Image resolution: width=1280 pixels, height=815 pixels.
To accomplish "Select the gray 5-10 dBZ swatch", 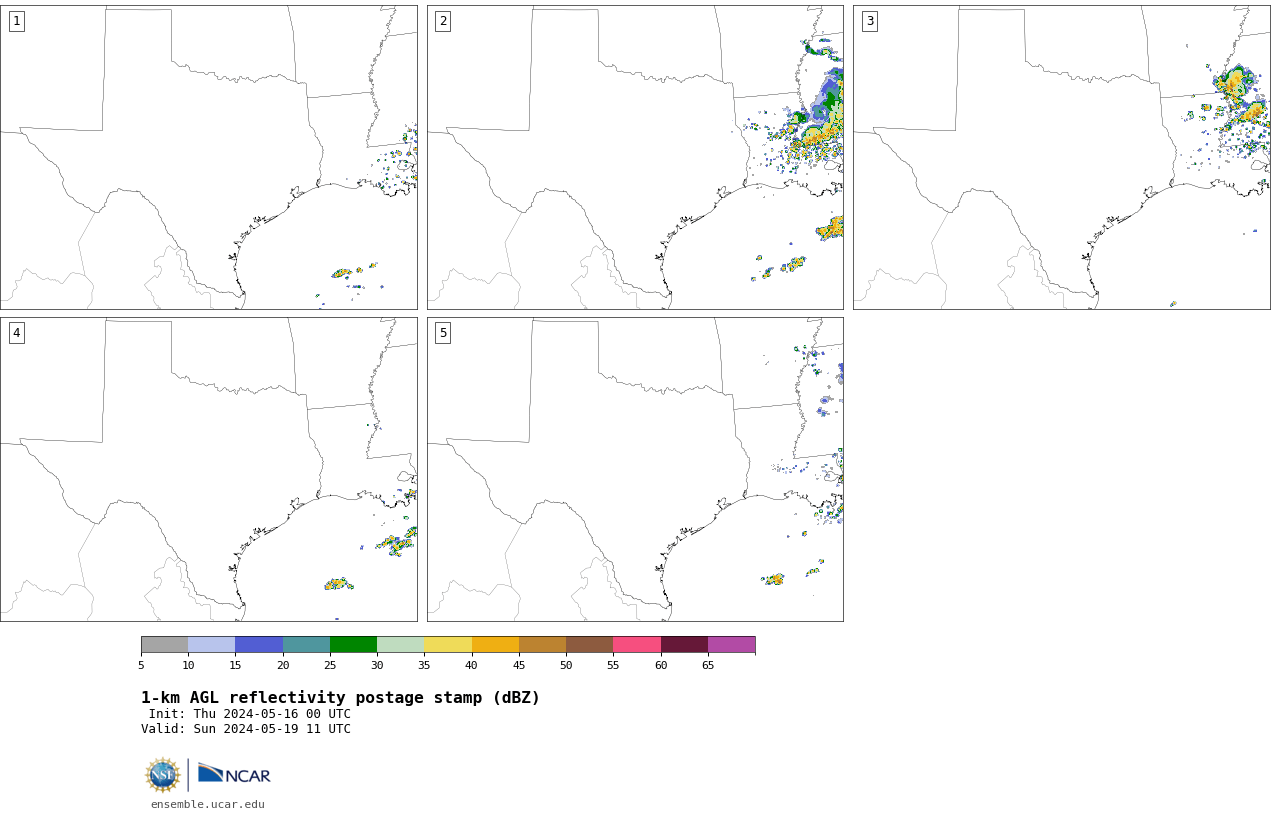I will coord(164,645).
